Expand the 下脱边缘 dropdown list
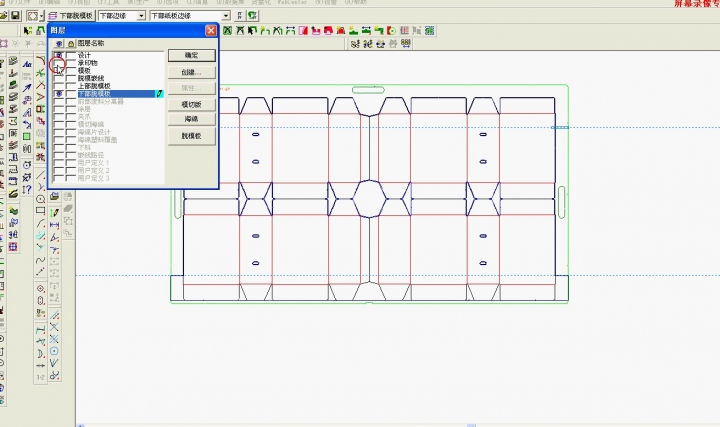Screen dimensions: 720x427 141,16
